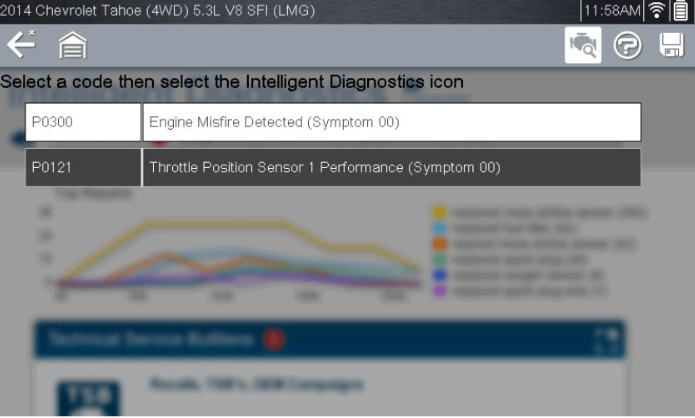Viewport: 695px width, 418px height.
Task: Click the 11:58AM clock display
Action: (612, 10)
